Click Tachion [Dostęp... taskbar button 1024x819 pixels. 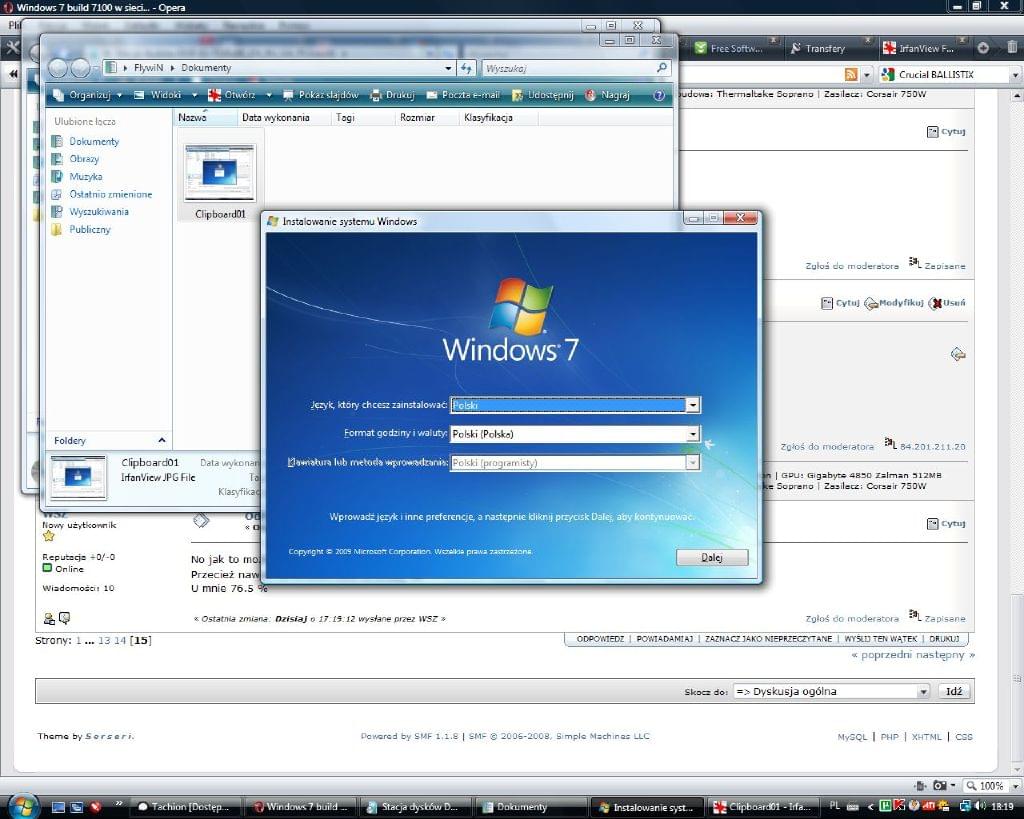coord(185,807)
